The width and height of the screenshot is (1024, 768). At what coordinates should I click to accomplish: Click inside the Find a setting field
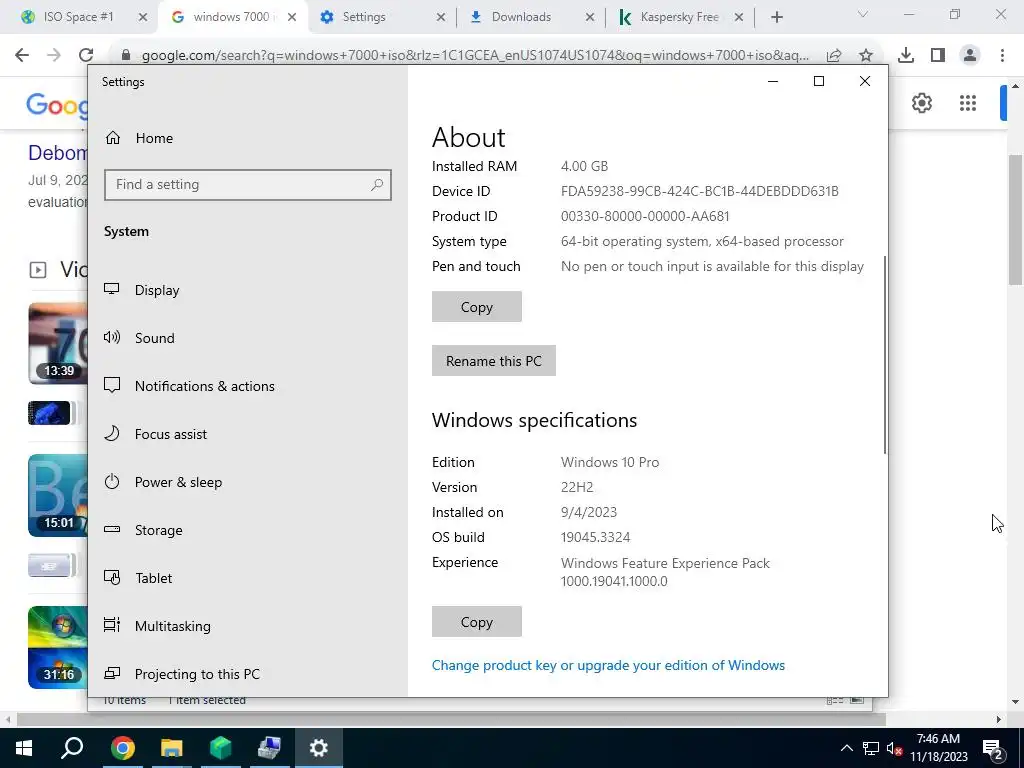(248, 185)
